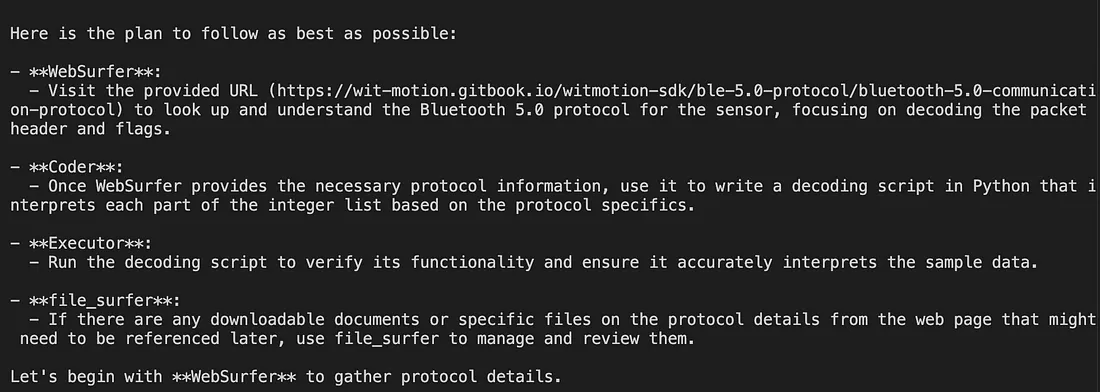Click "Run the decoding script" text
The image size is (1100, 392).
[157, 262]
